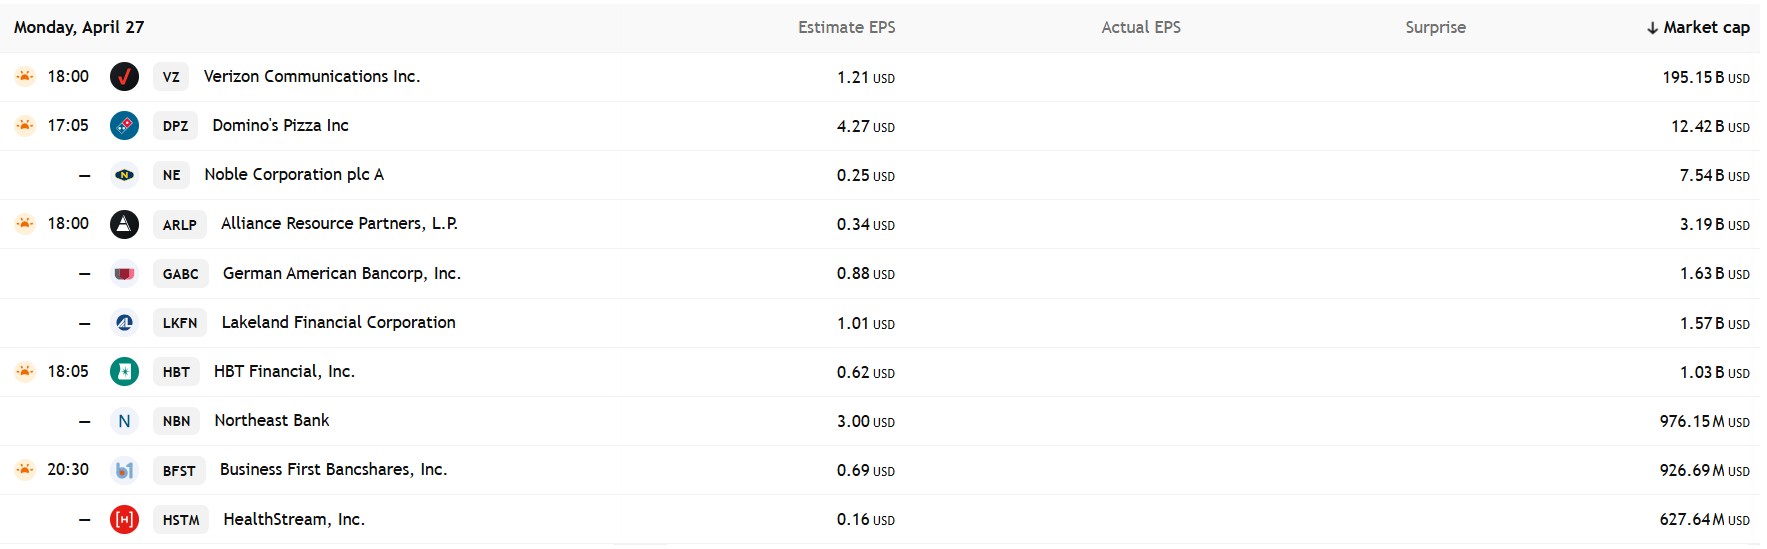The height and width of the screenshot is (549, 1767).
Task: Click the HealthStream red logo icon
Action: coord(124,520)
